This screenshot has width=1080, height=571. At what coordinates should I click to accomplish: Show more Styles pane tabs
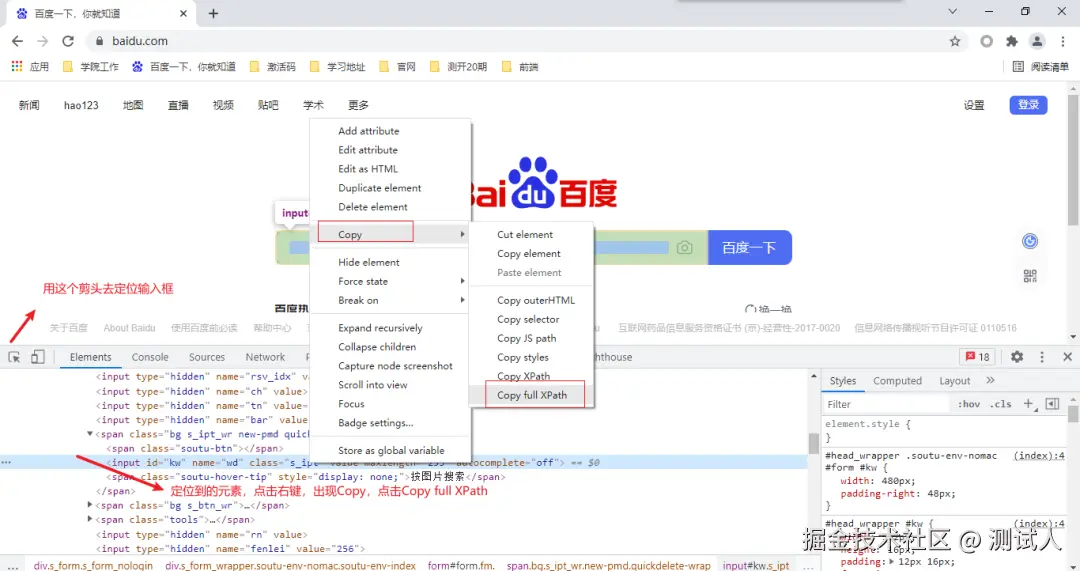pyautogui.click(x=990, y=380)
